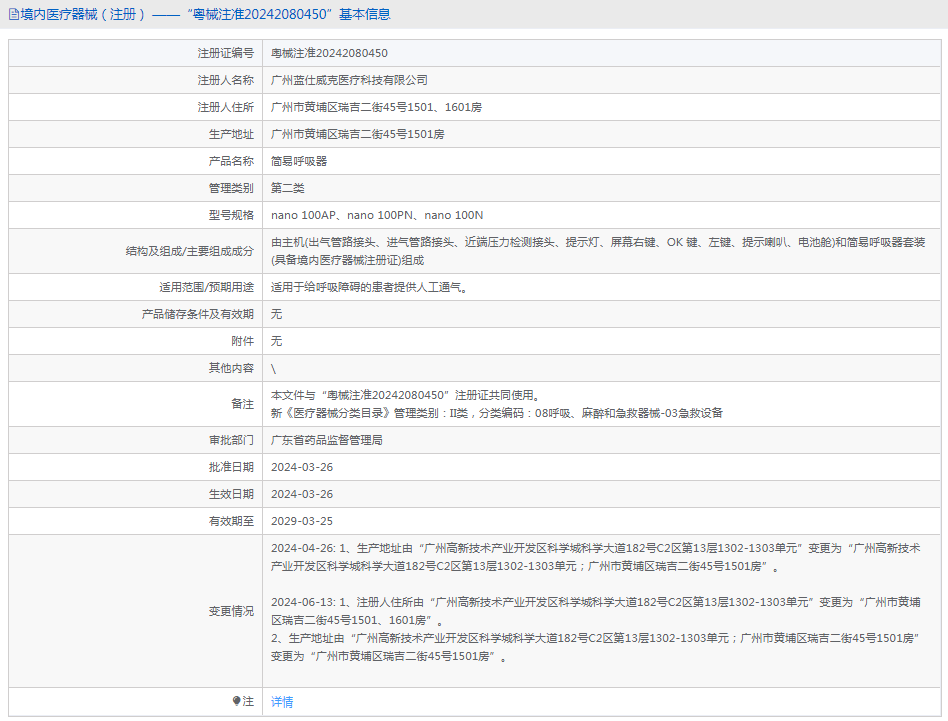Select change entry dated 2024-04-26
The width and height of the screenshot is (948, 721).
(x=596, y=557)
